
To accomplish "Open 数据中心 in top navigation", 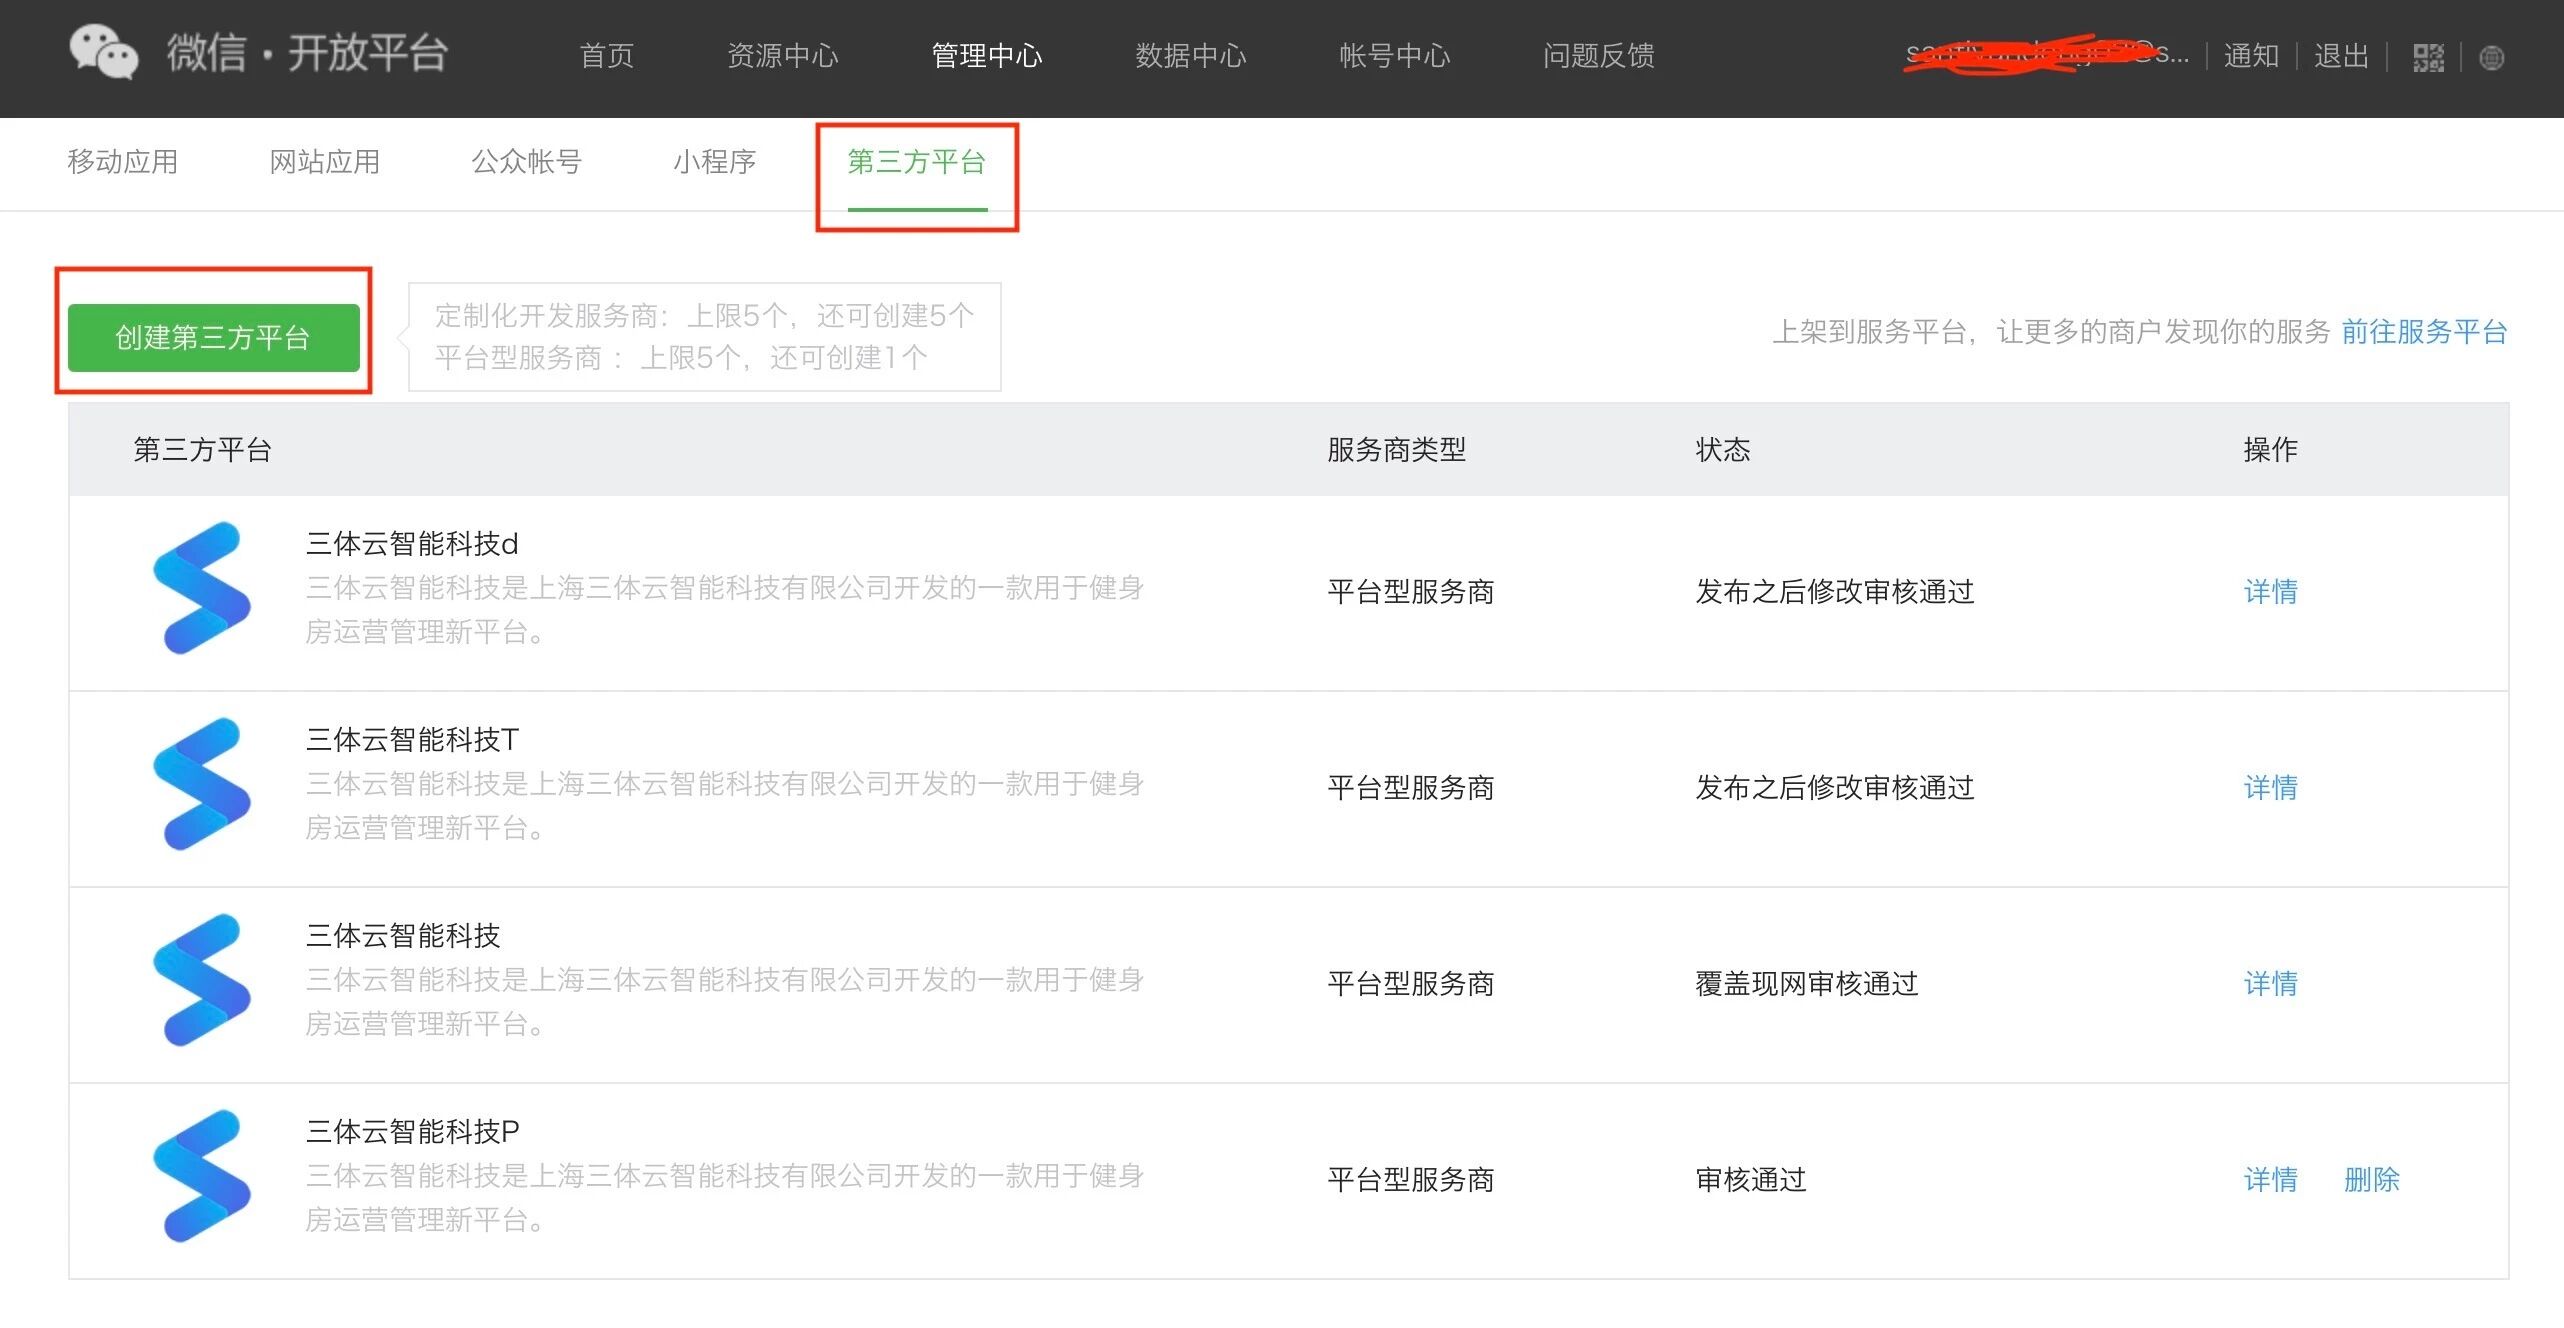I will coord(1190,56).
